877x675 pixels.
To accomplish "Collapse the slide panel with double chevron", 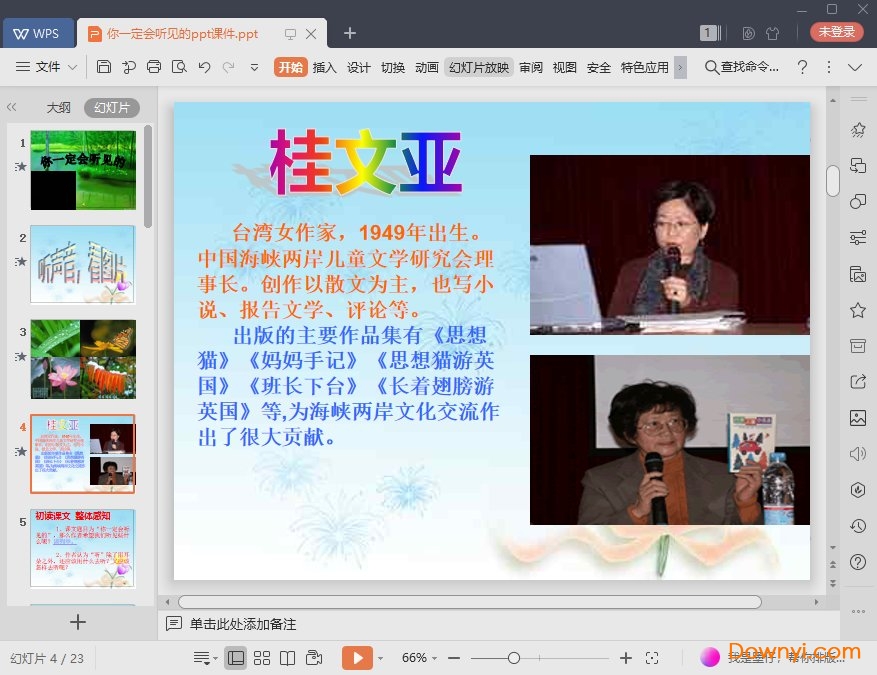I will click(12, 107).
